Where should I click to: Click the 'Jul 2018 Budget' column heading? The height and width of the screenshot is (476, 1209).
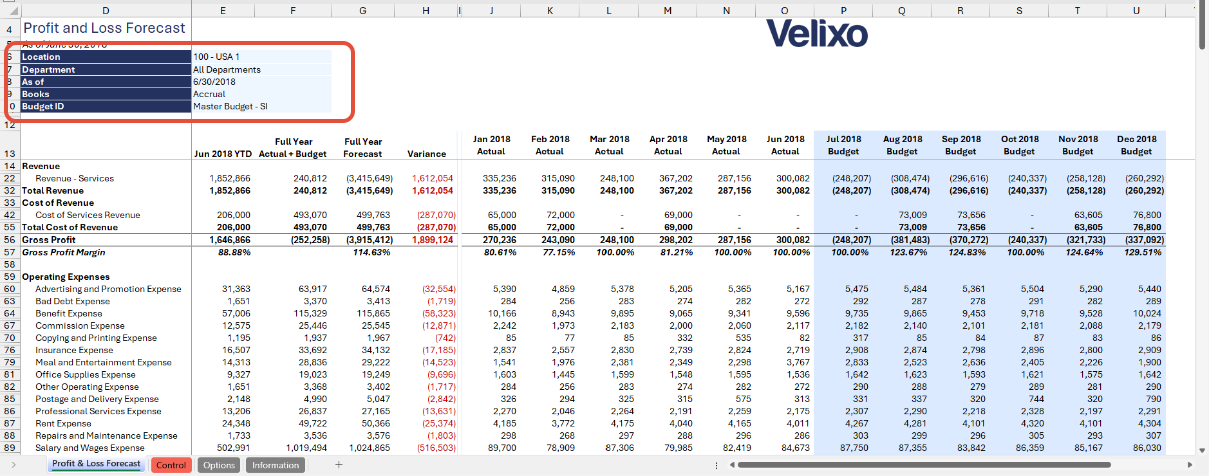(843, 146)
